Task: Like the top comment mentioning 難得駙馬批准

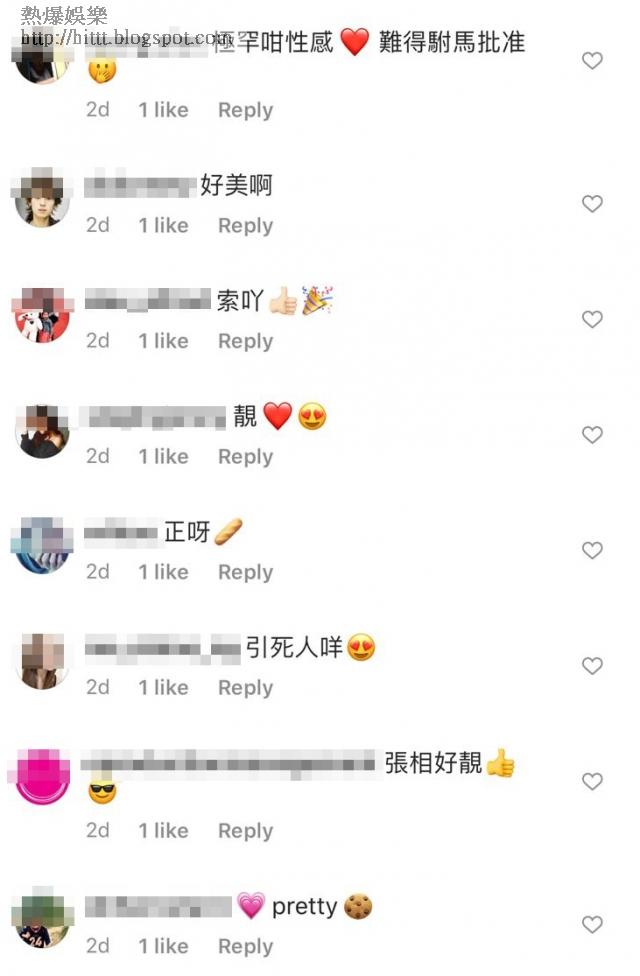Action: [x=591, y=60]
